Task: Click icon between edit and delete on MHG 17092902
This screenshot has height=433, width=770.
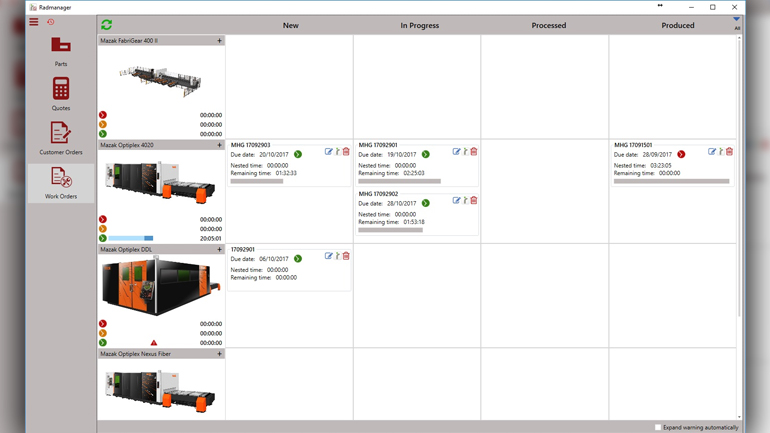Action: click(466, 200)
